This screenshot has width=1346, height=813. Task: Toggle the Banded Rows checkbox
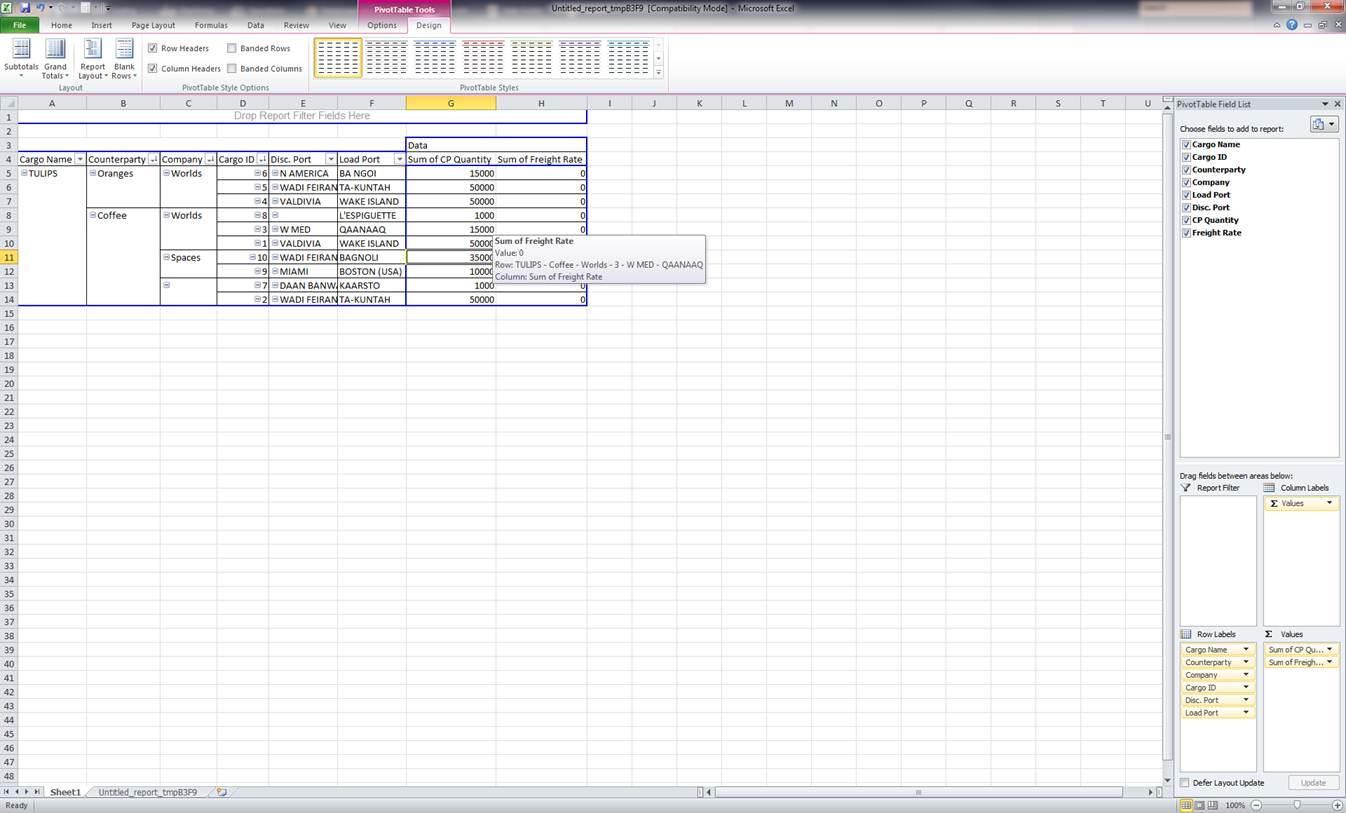(232, 48)
